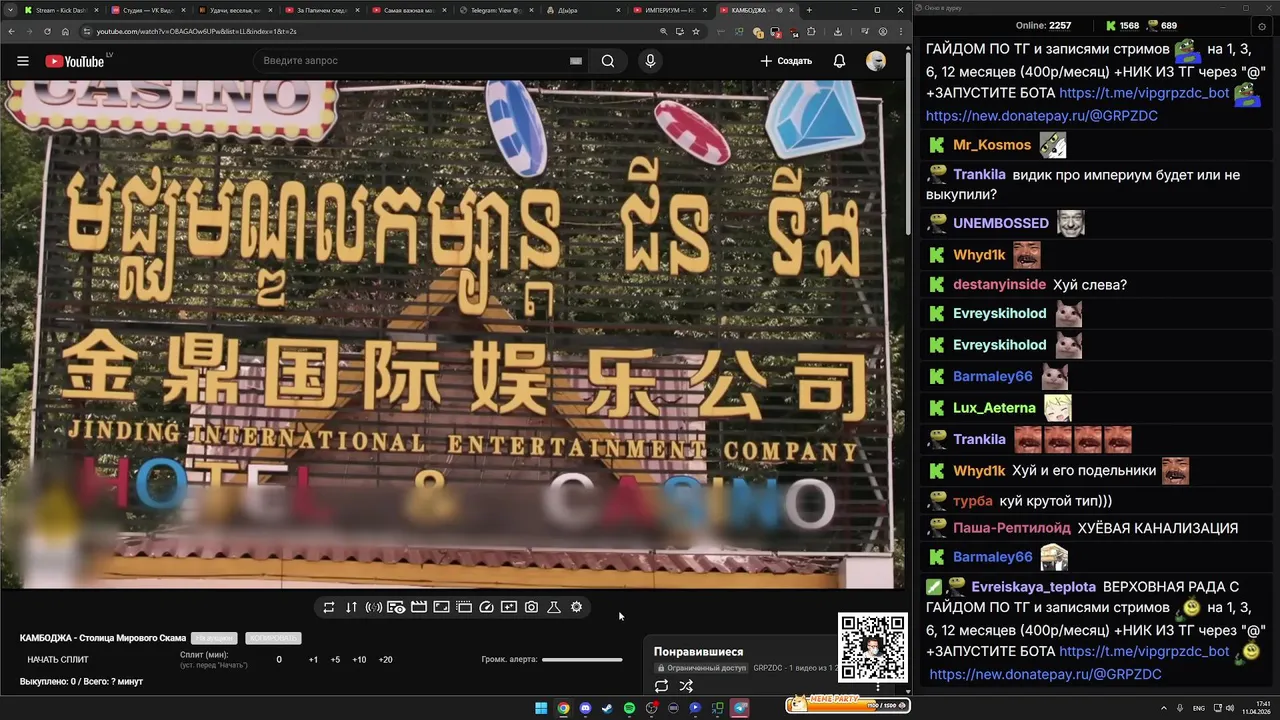
Task: Click the username Mr_Kosmos in chat
Action: coord(992,146)
